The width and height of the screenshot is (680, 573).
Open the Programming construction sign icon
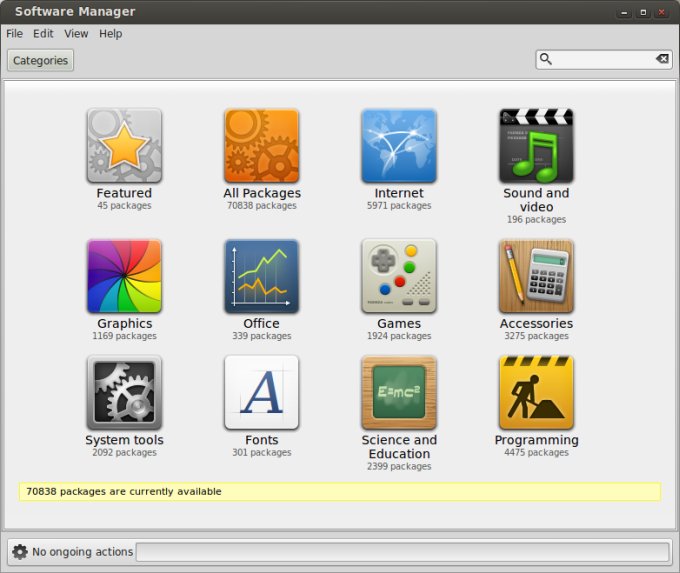pos(536,393)
